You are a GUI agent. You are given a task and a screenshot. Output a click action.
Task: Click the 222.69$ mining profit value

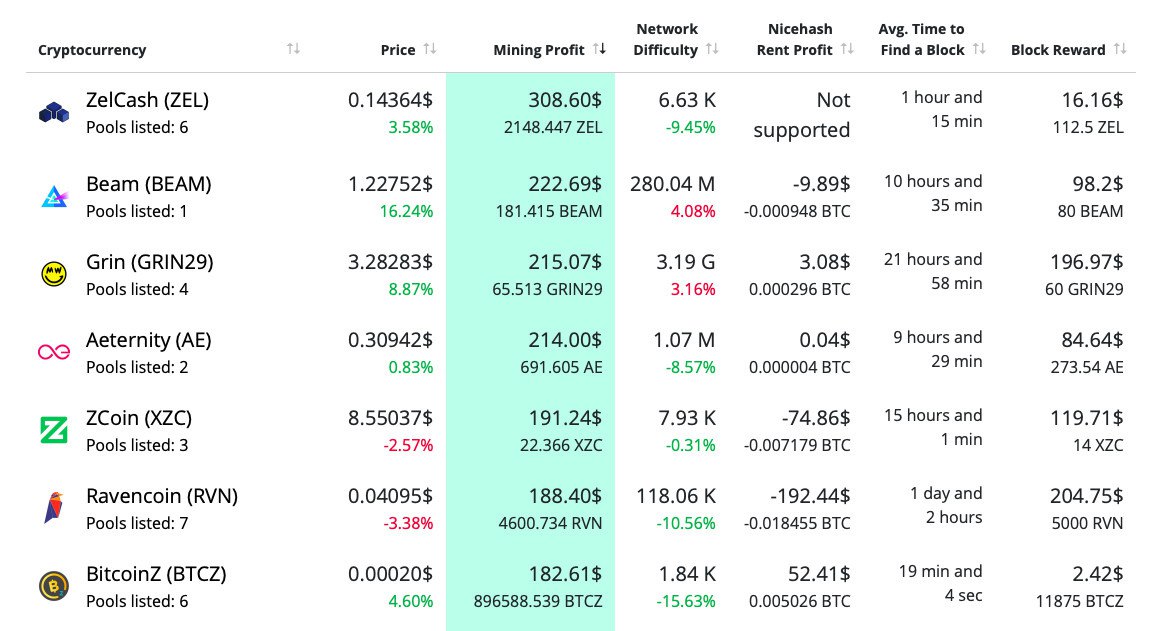click(x=565, y=184)
